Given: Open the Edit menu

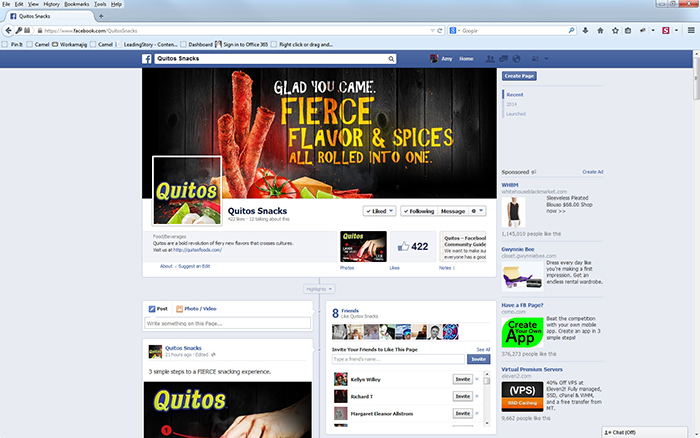Looking at the screenshot, I should point(19,4).
